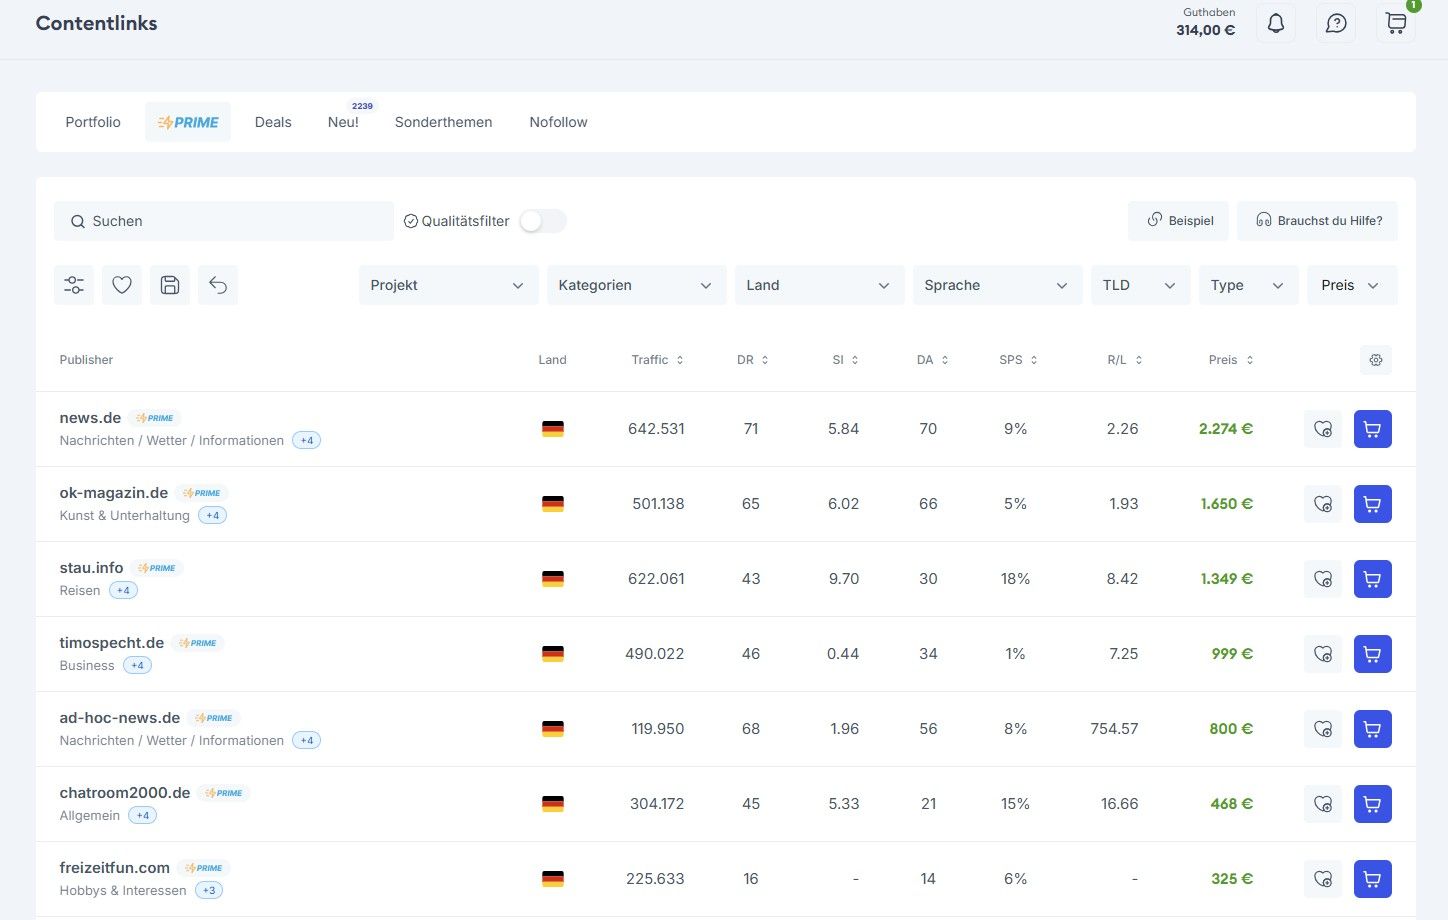Open the notifications bell icon
Viewport: 1448px width, 920px height.
click(1276, 24)
